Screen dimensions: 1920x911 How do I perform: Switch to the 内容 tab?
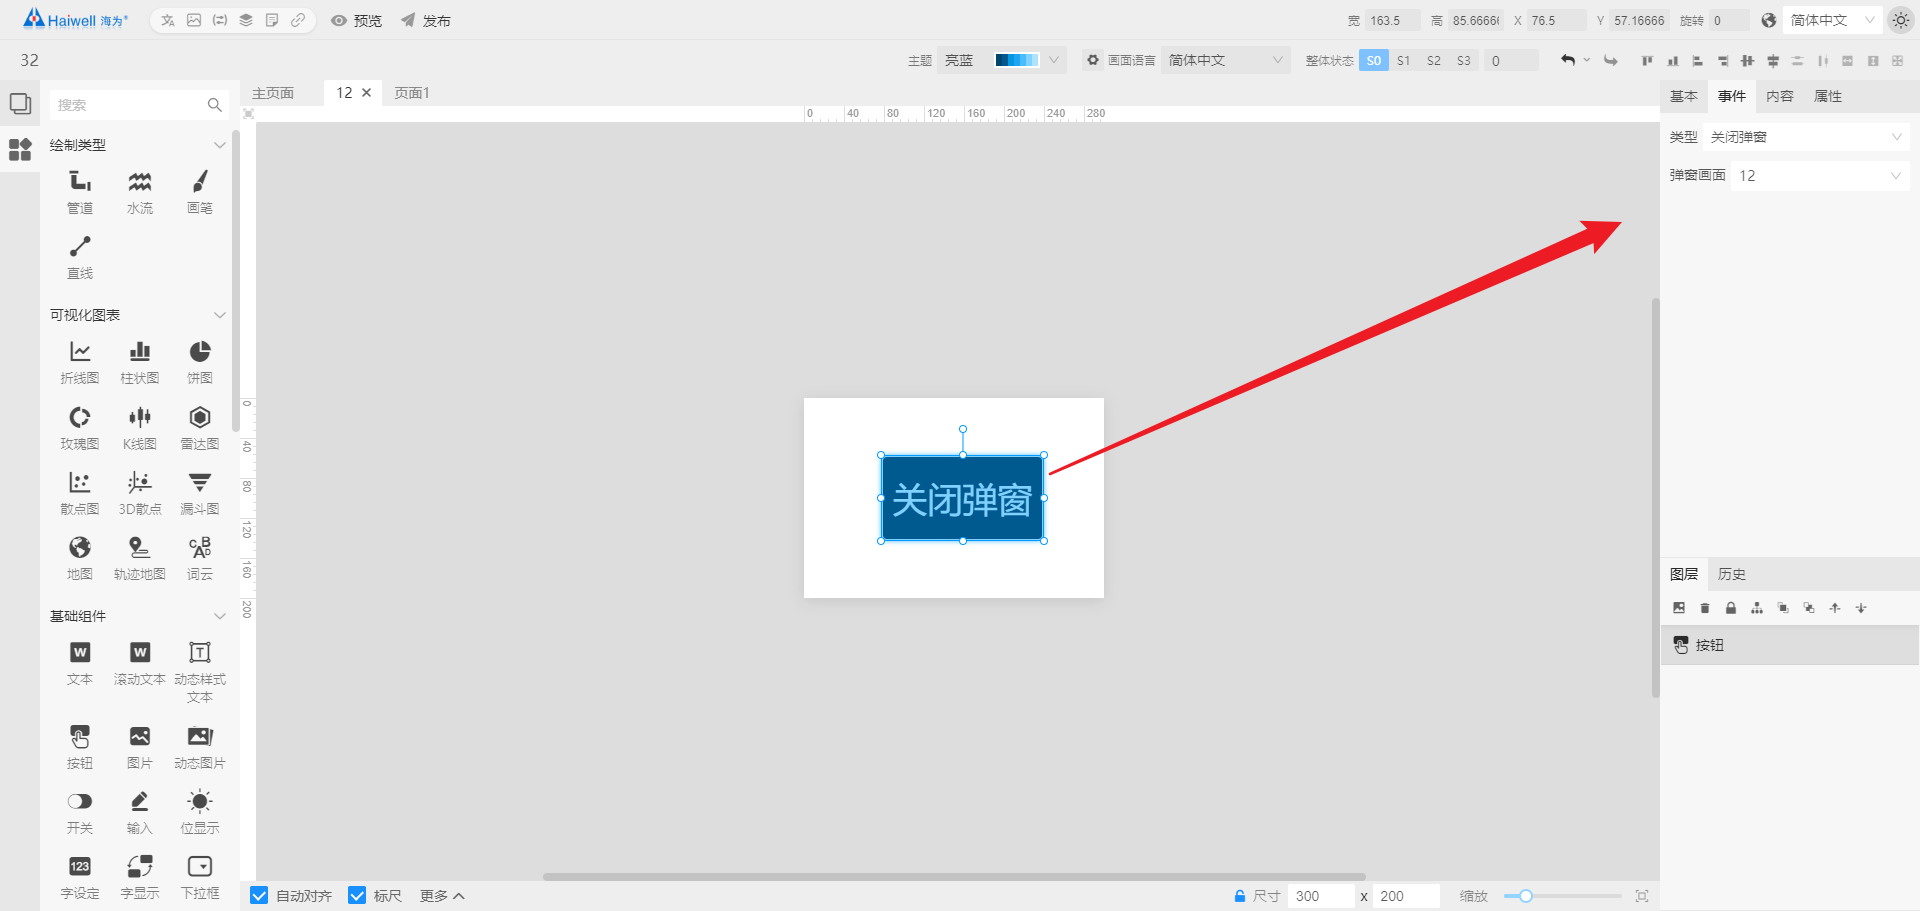point(1780,96)
